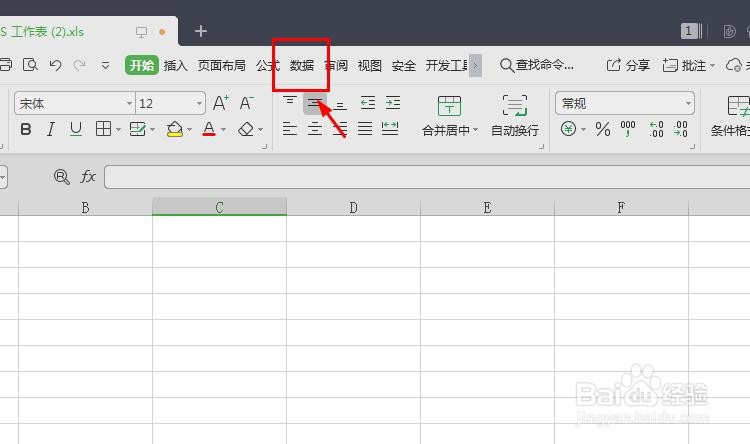Toggle underline formatting
Image resolution: width=750 pixels, height=444 pixels.
coord(76,129)
